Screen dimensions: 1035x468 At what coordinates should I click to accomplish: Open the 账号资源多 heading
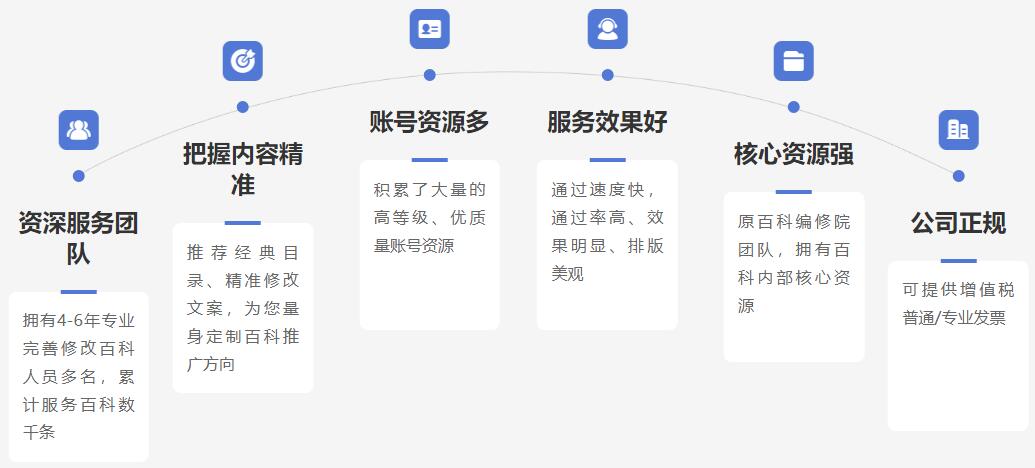coord(429,122)
